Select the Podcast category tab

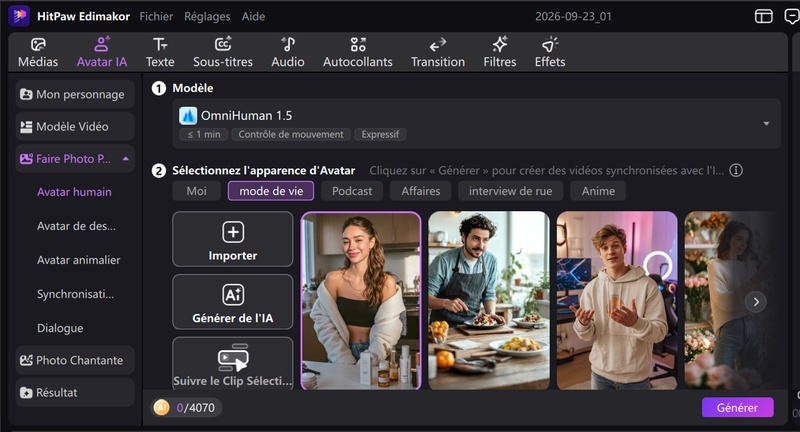[352, 191]
